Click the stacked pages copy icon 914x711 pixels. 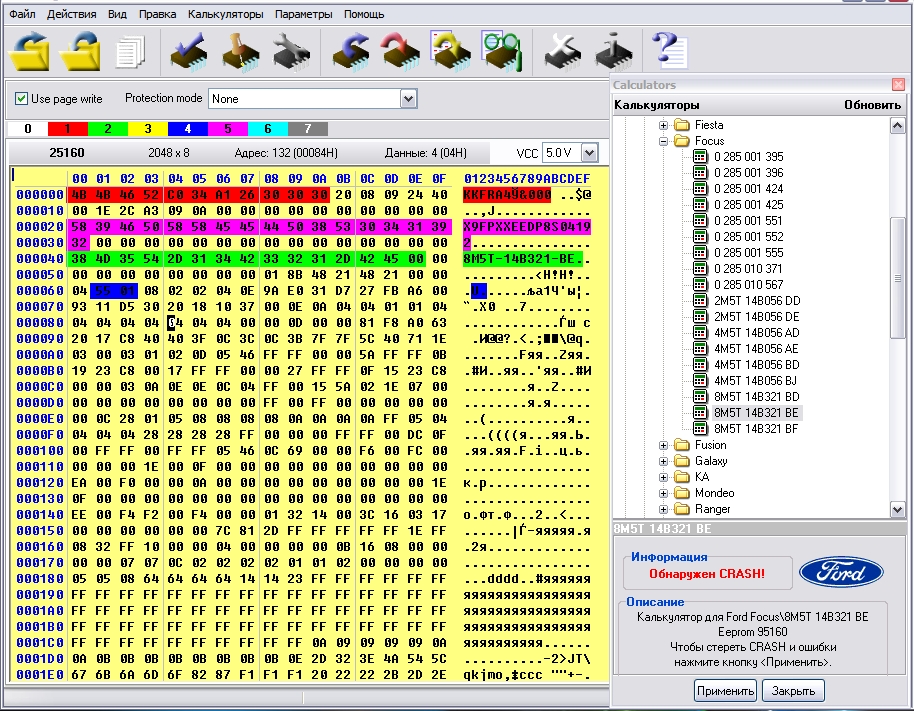(130, 52)
